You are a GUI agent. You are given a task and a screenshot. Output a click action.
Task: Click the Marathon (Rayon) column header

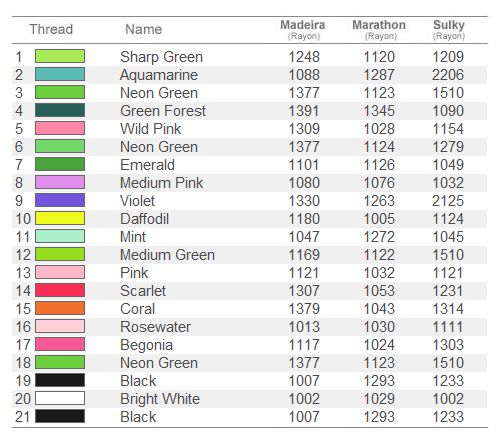point(379,29)
